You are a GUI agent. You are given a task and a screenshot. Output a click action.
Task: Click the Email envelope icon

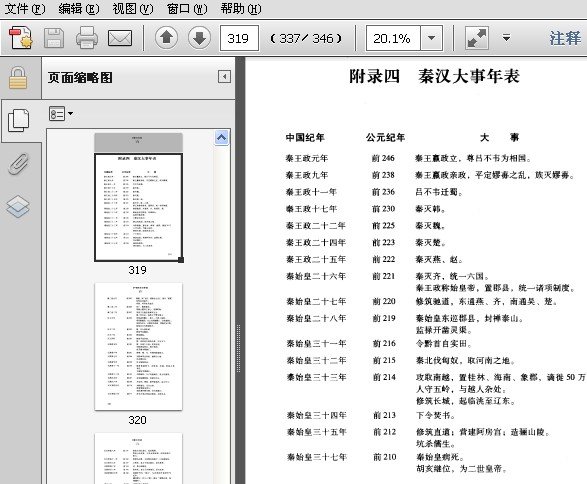coord(120,38)
